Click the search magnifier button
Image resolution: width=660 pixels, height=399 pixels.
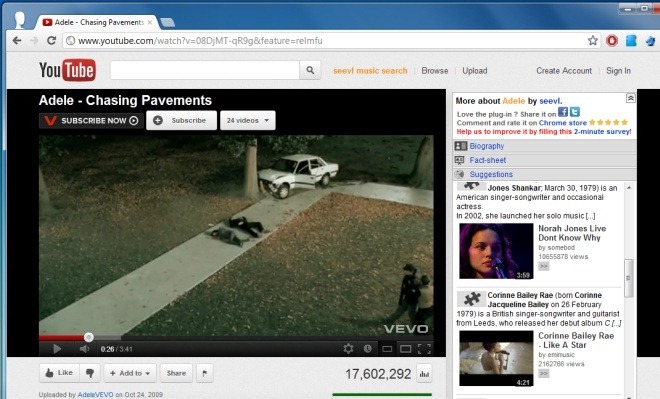310,70
